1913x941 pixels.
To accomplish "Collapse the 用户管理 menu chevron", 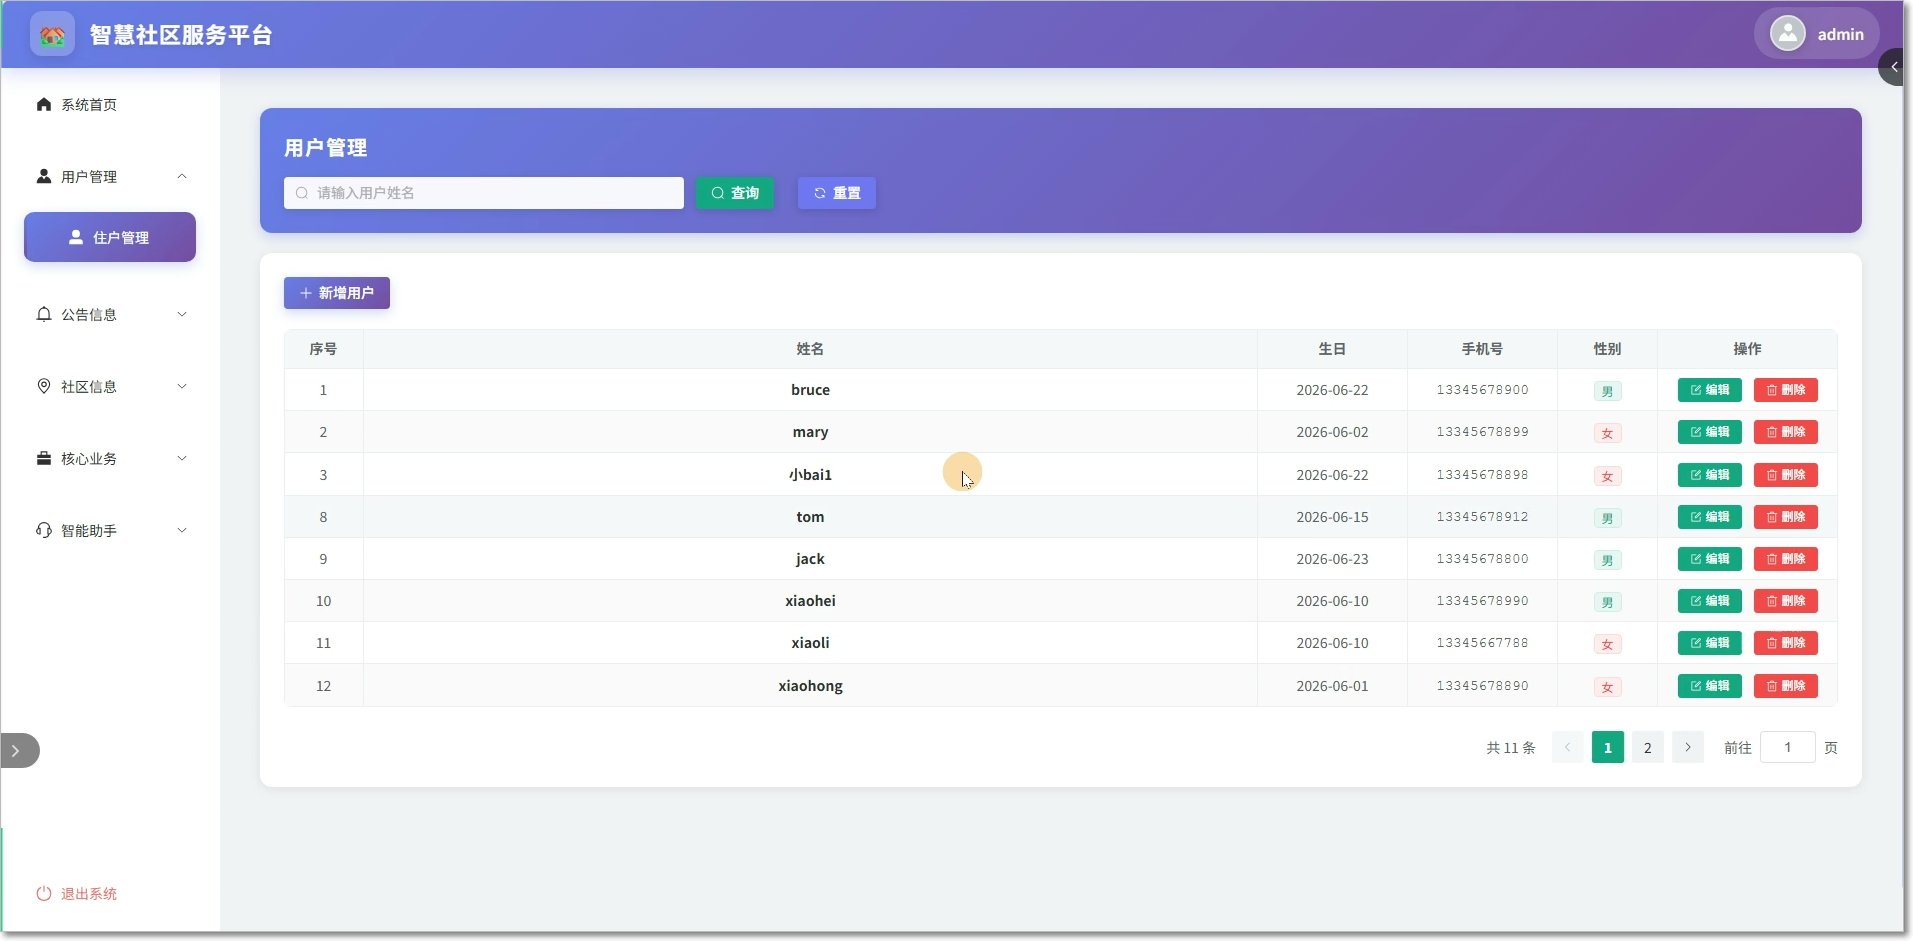I will tap(182, 176).
